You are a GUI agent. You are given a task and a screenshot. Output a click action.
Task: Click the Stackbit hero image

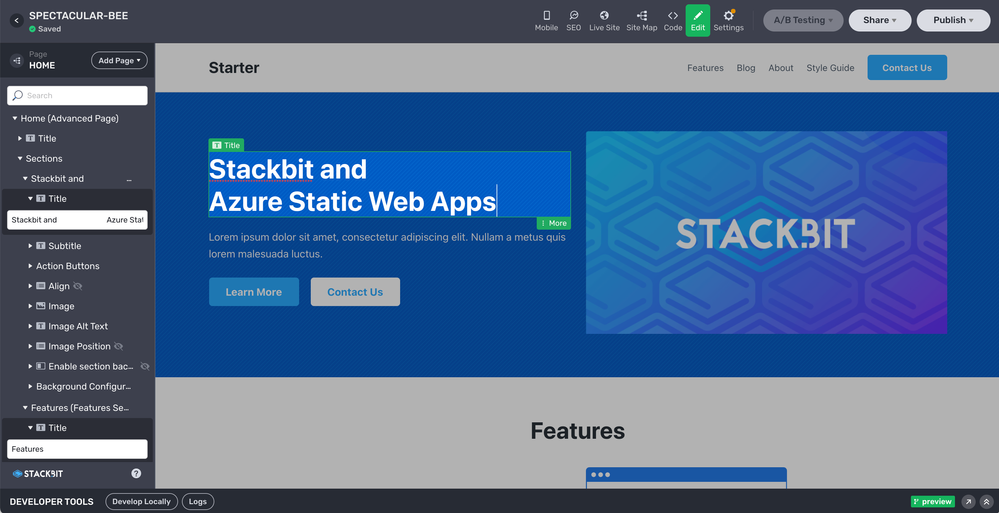[x=766, y=233]
